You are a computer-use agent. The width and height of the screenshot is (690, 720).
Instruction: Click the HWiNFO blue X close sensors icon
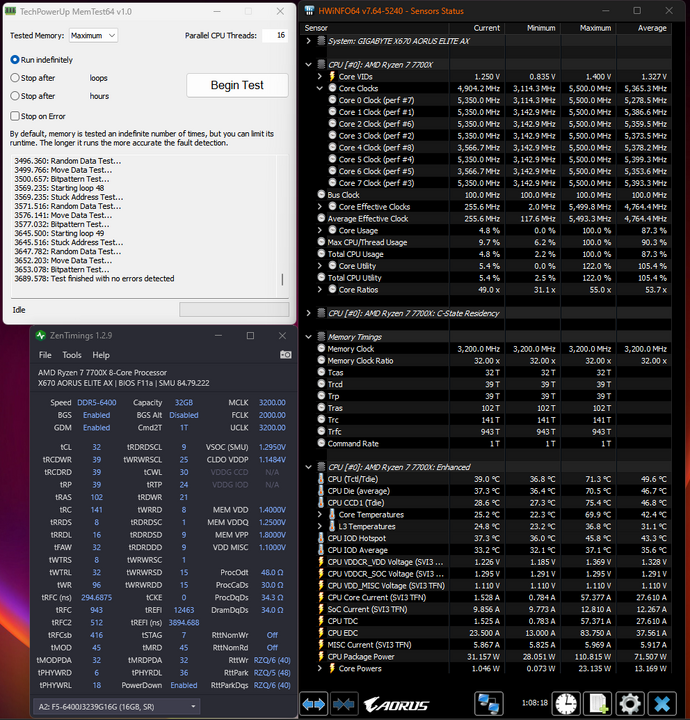pyautogui.click(x=662, y=704)
